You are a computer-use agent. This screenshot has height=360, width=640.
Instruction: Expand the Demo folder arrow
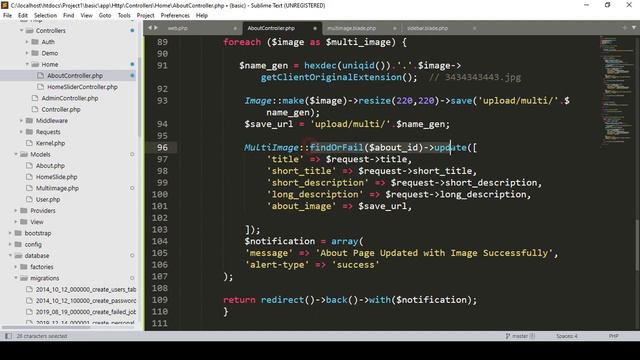(27, 53)
